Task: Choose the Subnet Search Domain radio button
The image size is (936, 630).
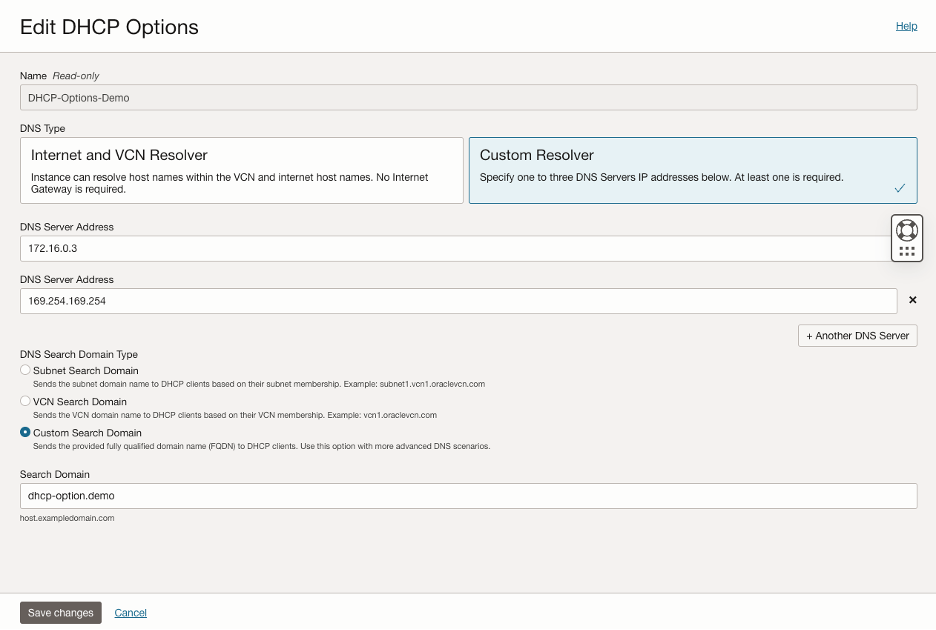Action: tap(26, 371)
